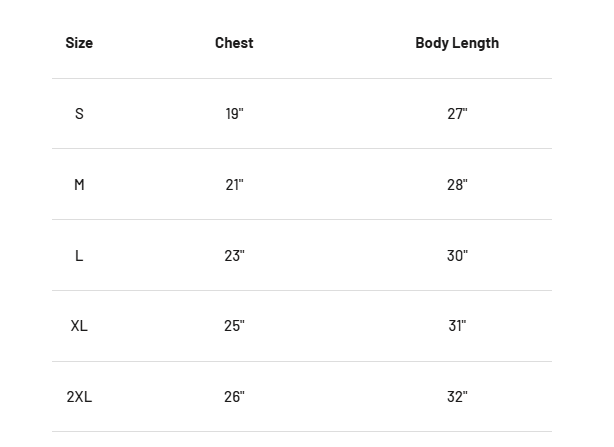The width and height of the screenshot is (614, 447).
Task: Click the 30" body length measurement
Action: (x=457, y=255)
